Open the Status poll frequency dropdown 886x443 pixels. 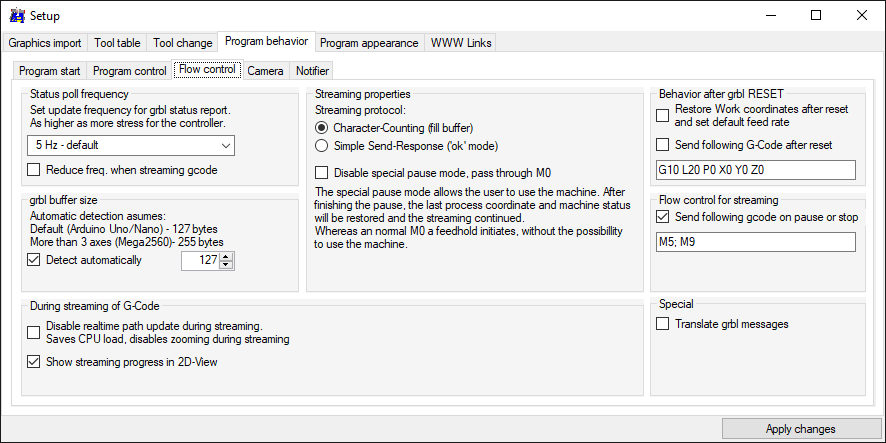[x=131, y=145]
